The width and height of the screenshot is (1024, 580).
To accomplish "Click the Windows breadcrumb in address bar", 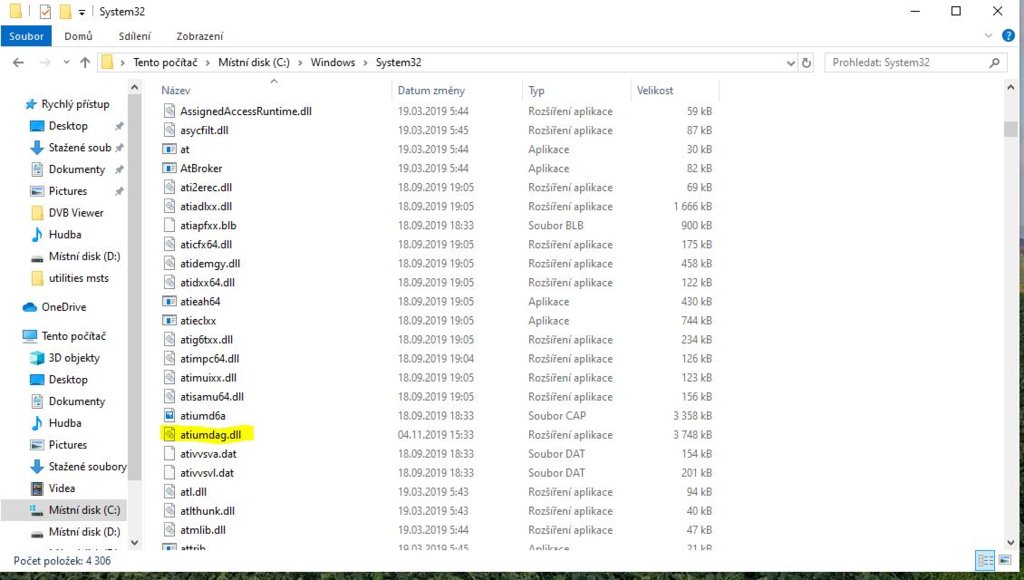I will coord(332,62).
